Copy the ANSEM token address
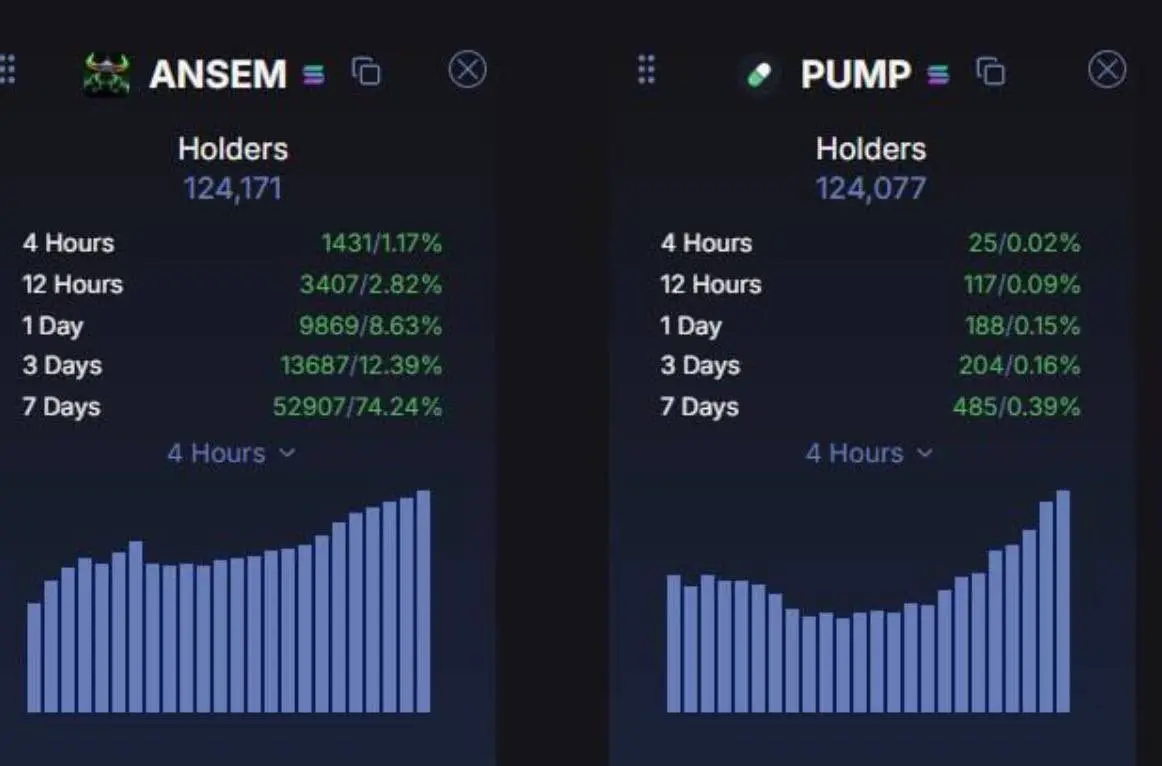Viewport: 1162px width, 766px height. click(366, 72)
